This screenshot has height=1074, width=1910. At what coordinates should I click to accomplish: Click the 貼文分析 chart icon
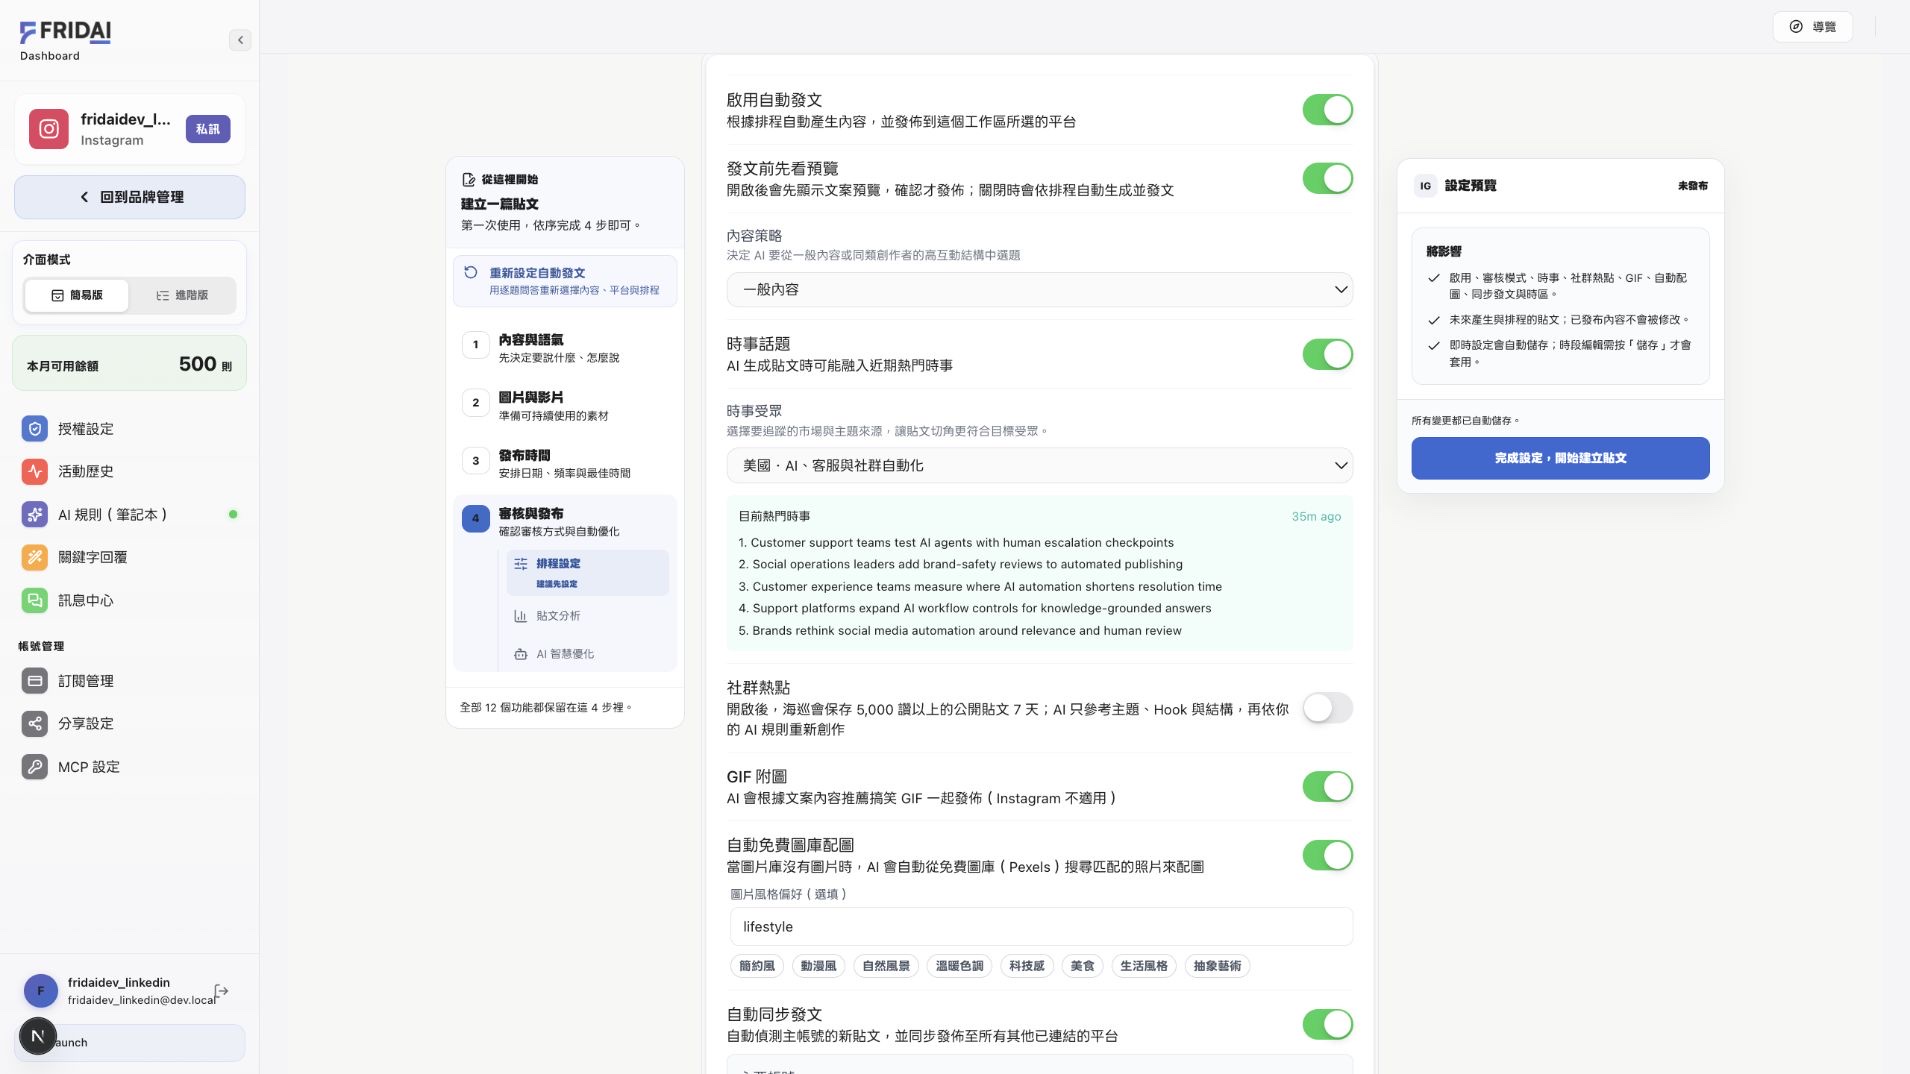(x=520, y=616)
